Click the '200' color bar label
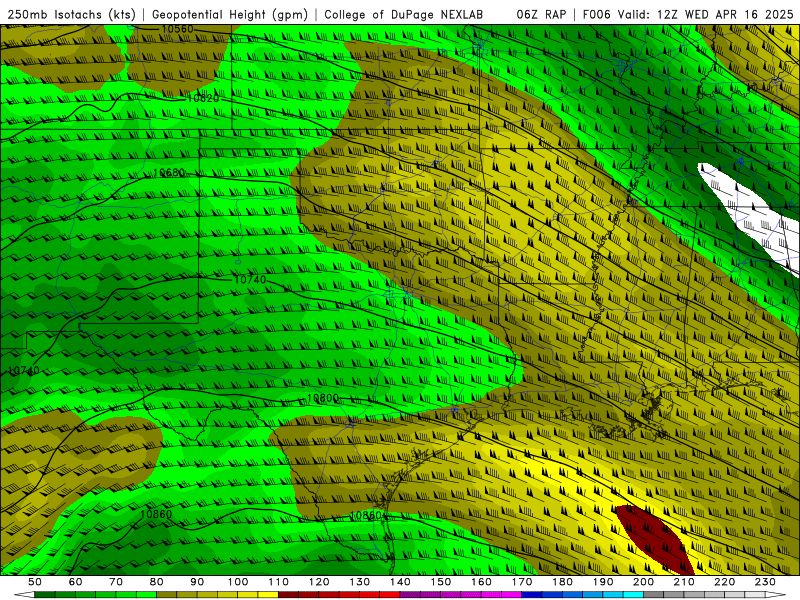This screenshot has height=600, width=800. [x=644, y=582]
